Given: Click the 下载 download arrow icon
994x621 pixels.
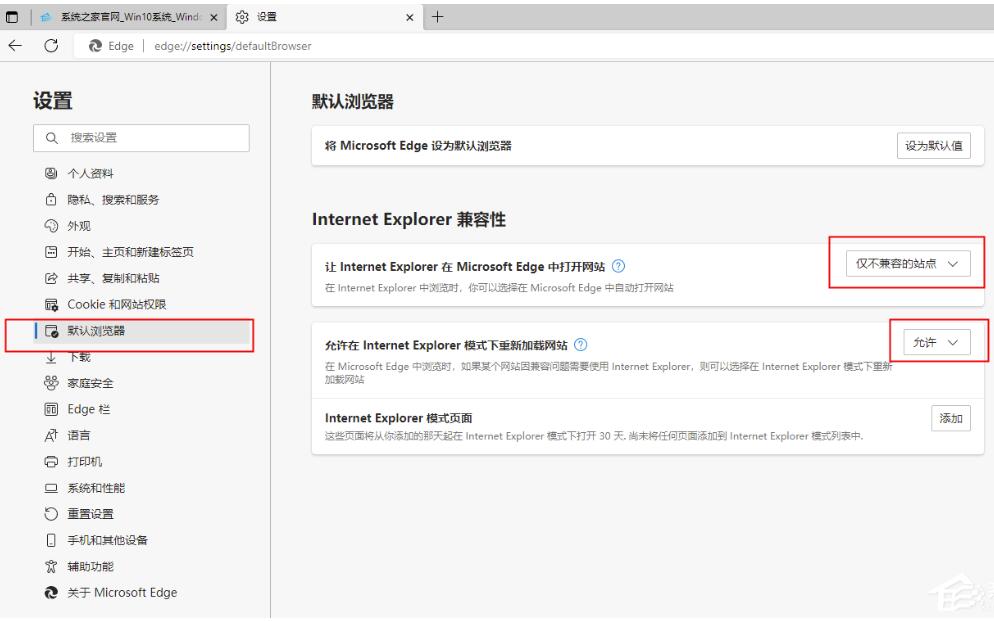Looking at the screenshot, I should [x=51, y=357].
